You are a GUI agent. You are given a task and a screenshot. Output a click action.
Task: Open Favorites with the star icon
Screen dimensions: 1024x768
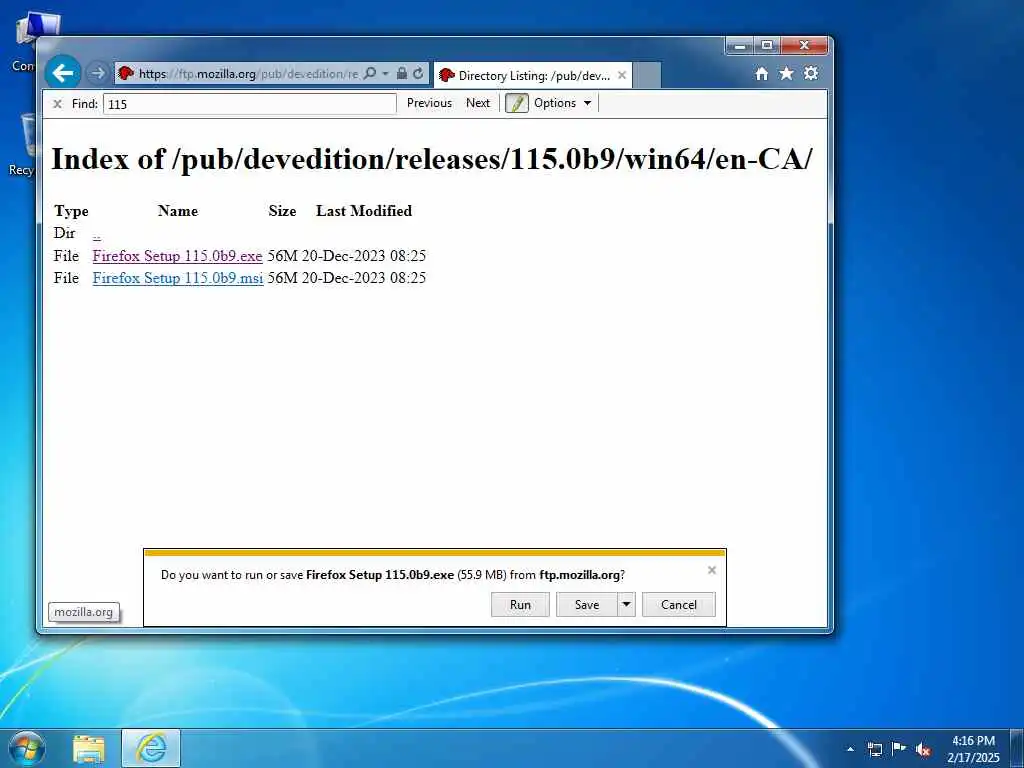click(x=786, y=73)
